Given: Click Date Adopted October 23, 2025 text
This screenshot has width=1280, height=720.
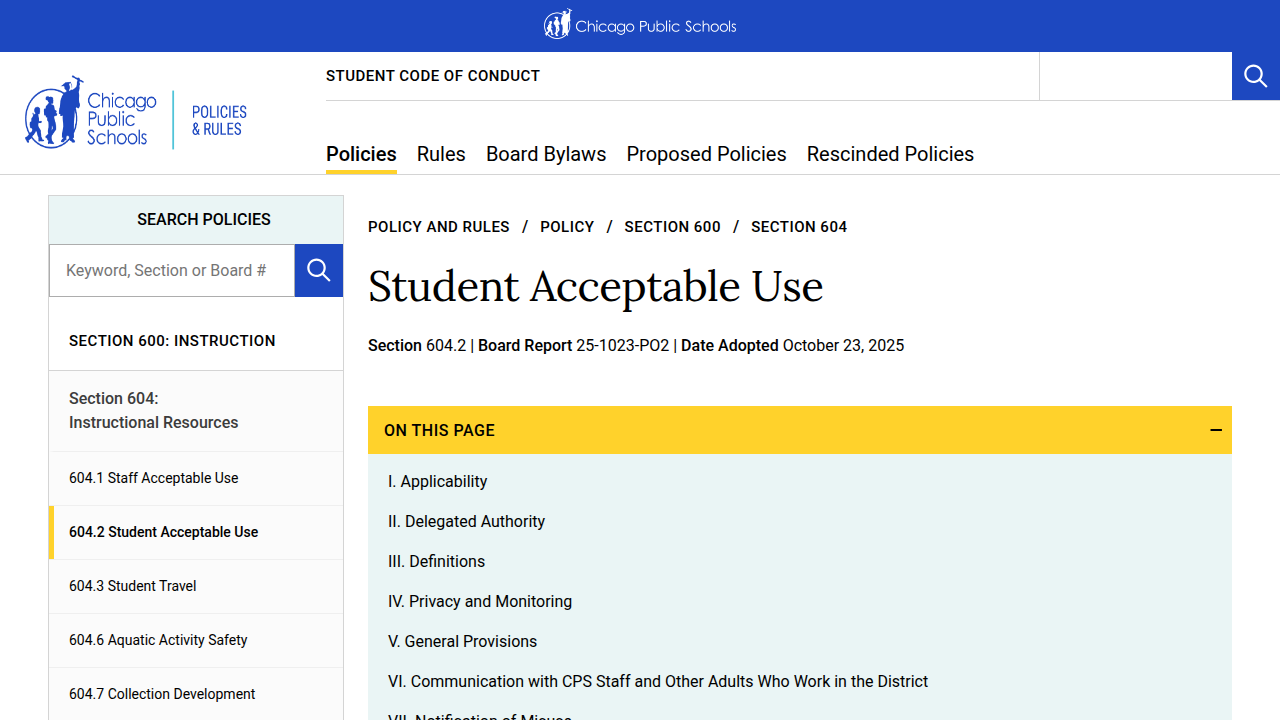Looking at the screenshot, I should (793, 345).
